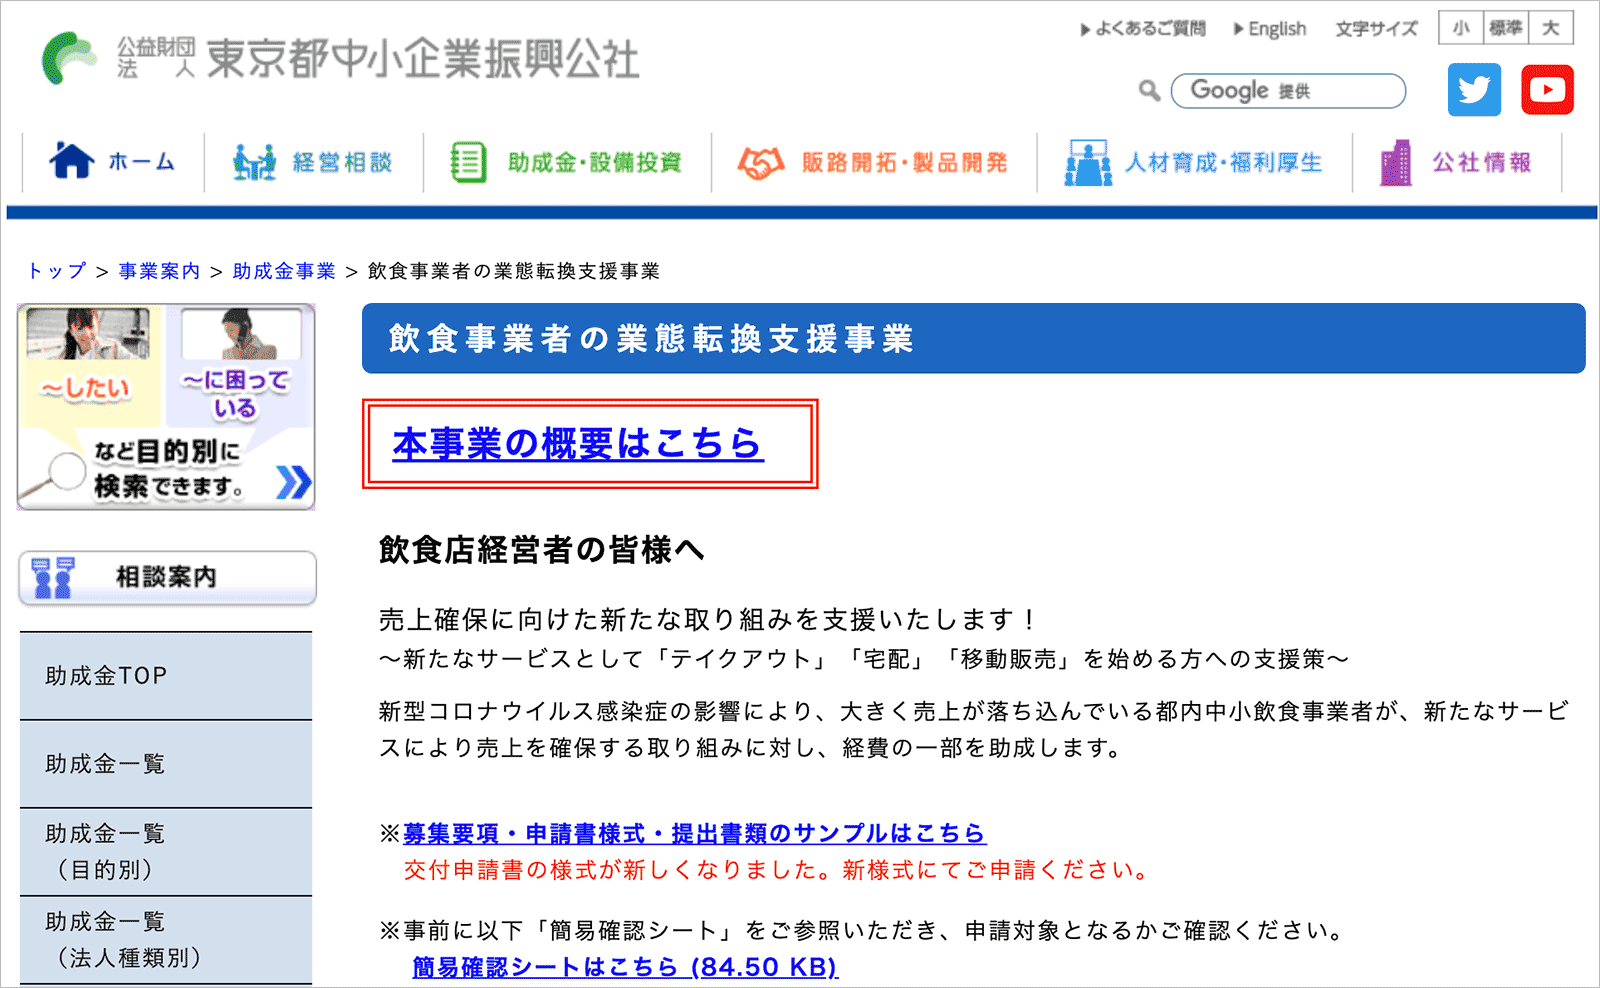Open the YouTube icon link
This screenshot has width=1600, height=988.
(1547, 90)
